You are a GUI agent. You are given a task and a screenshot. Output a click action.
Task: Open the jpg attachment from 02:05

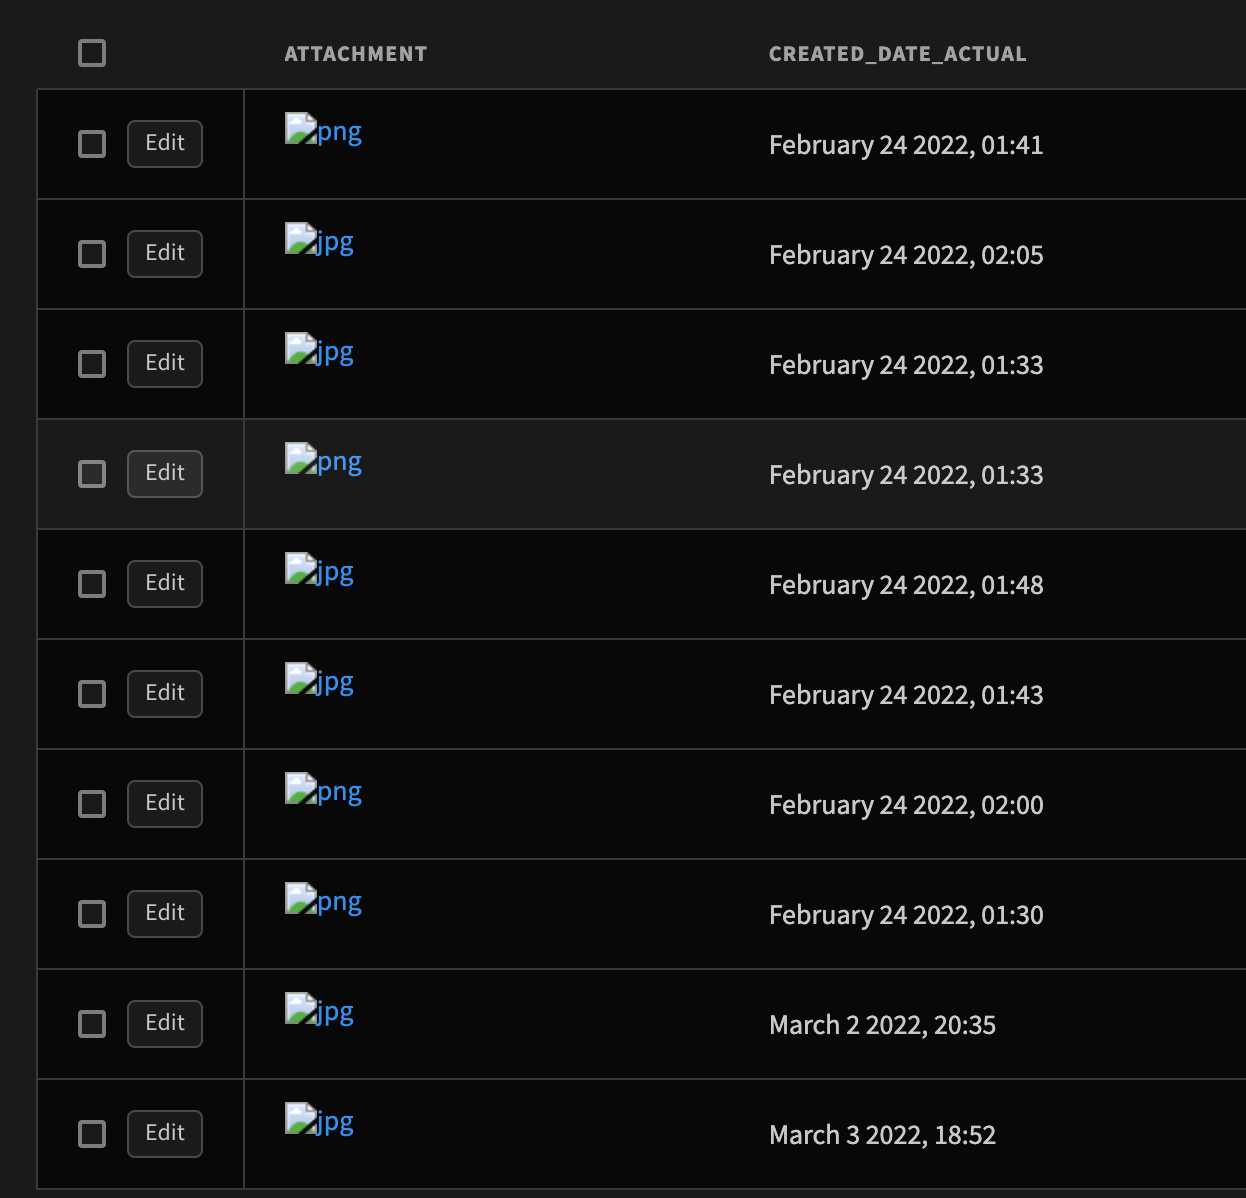pyautogui.click(x=319, y=241)
